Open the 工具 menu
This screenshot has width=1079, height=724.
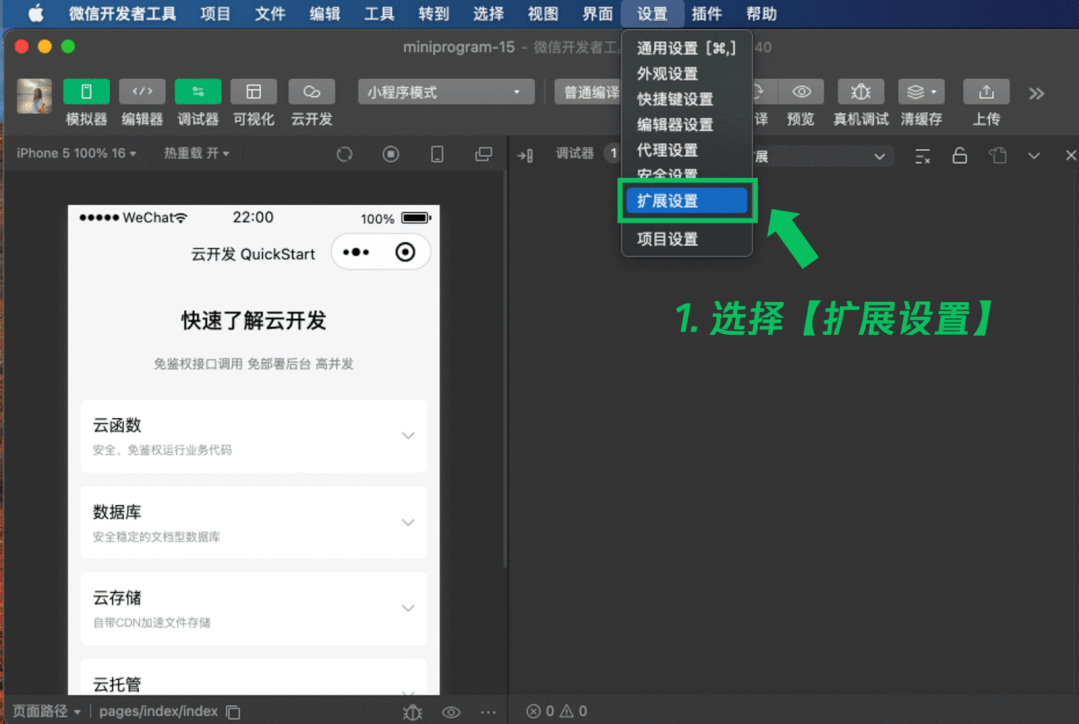pyautogui.click(x=378, y=14)
